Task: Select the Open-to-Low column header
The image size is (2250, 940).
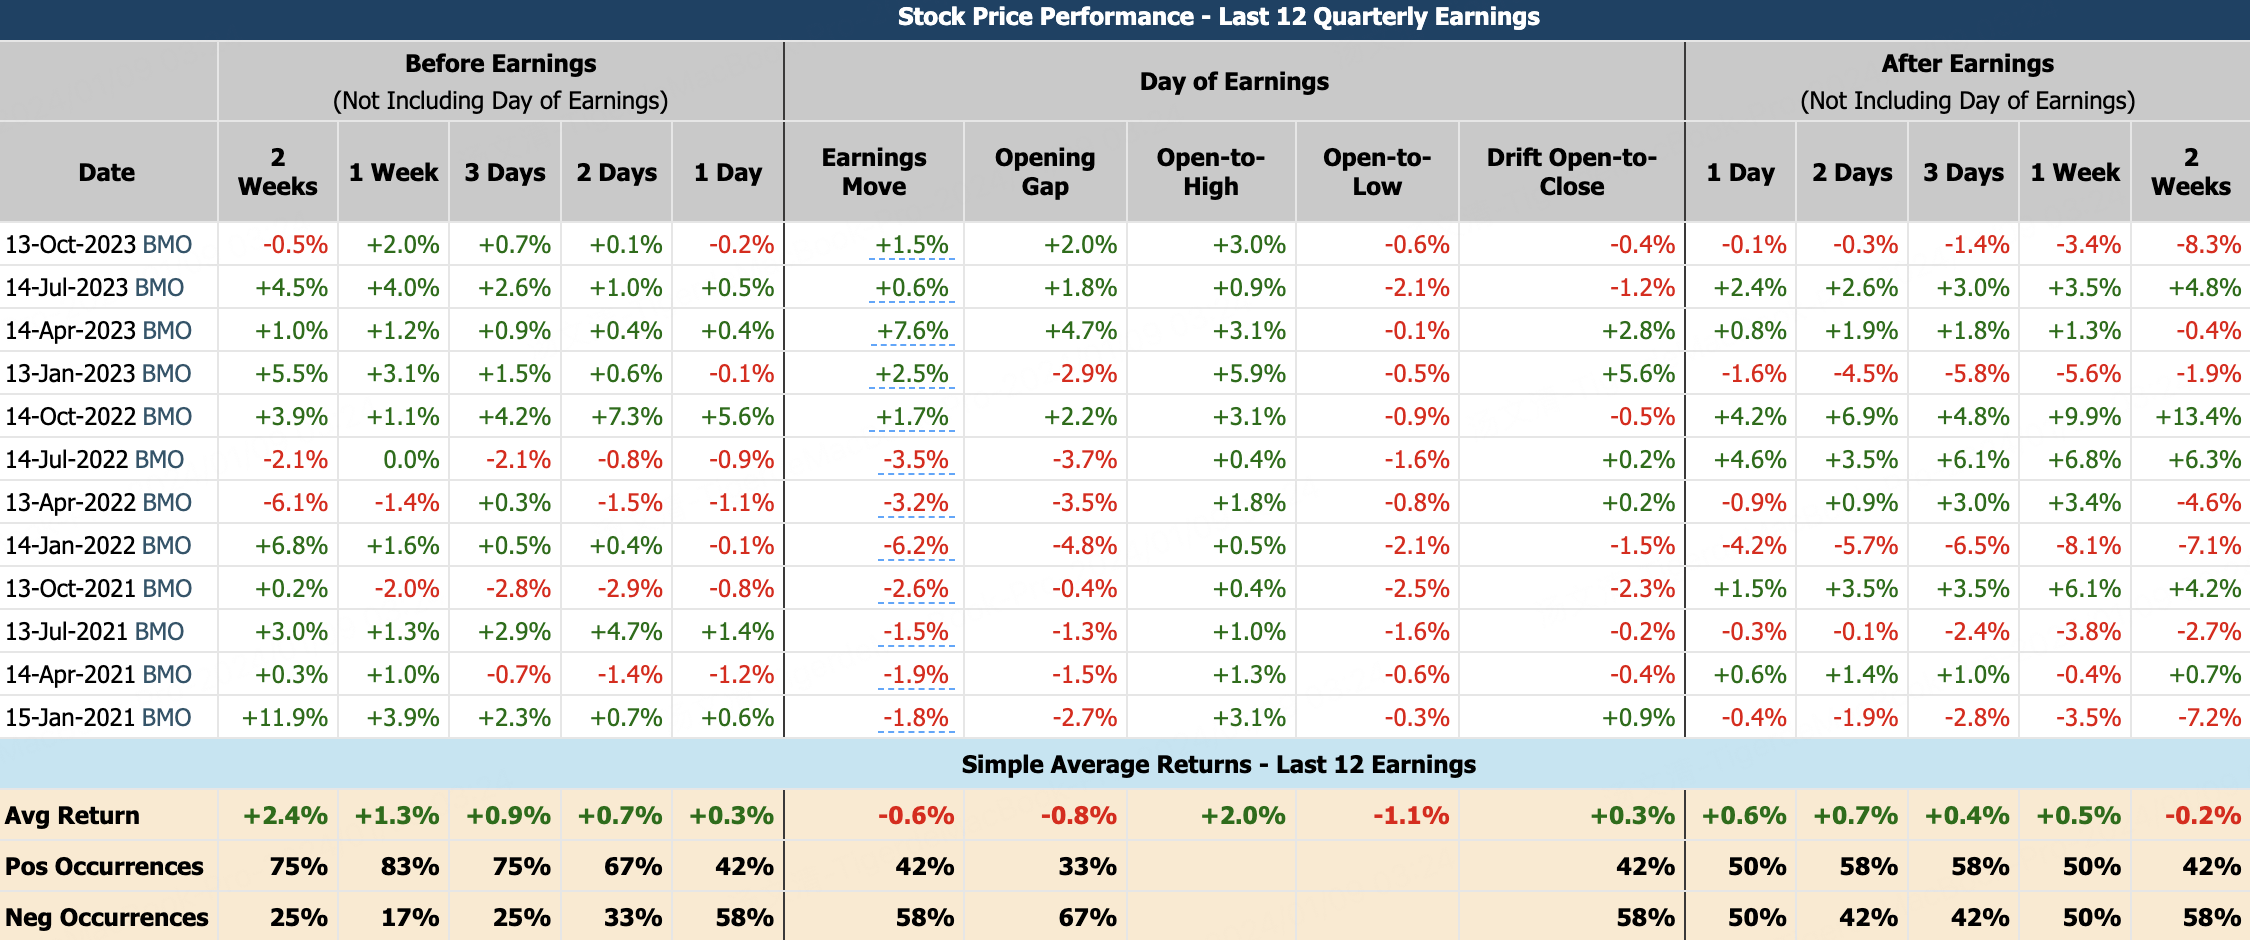Action: pyautogui.click(x=1377, y=172)
